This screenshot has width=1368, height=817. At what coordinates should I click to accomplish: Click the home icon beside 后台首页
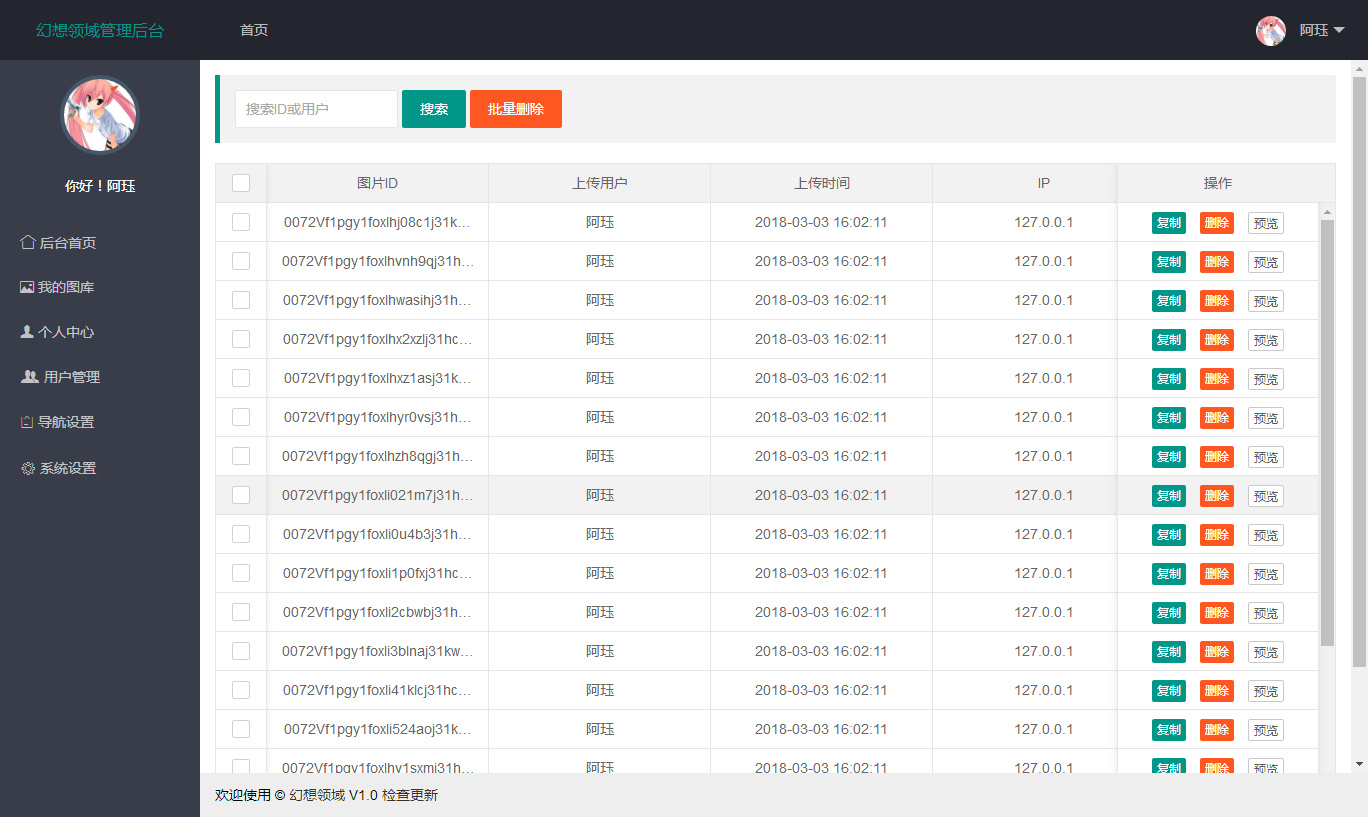[x=28, y=242]
